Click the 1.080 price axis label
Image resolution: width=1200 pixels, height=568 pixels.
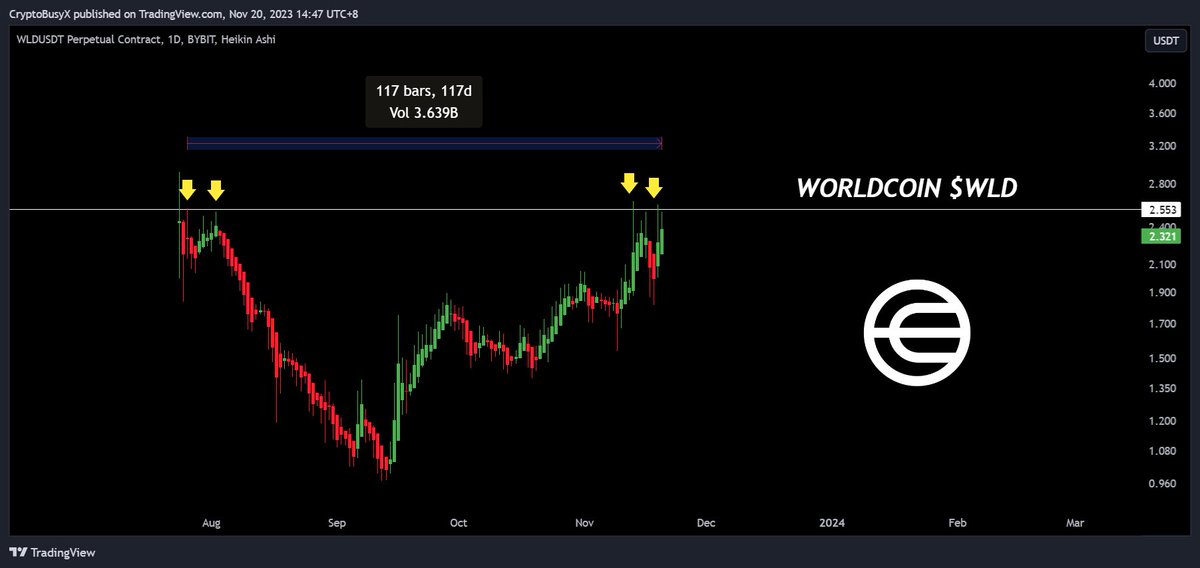(x=1162, y=451)
